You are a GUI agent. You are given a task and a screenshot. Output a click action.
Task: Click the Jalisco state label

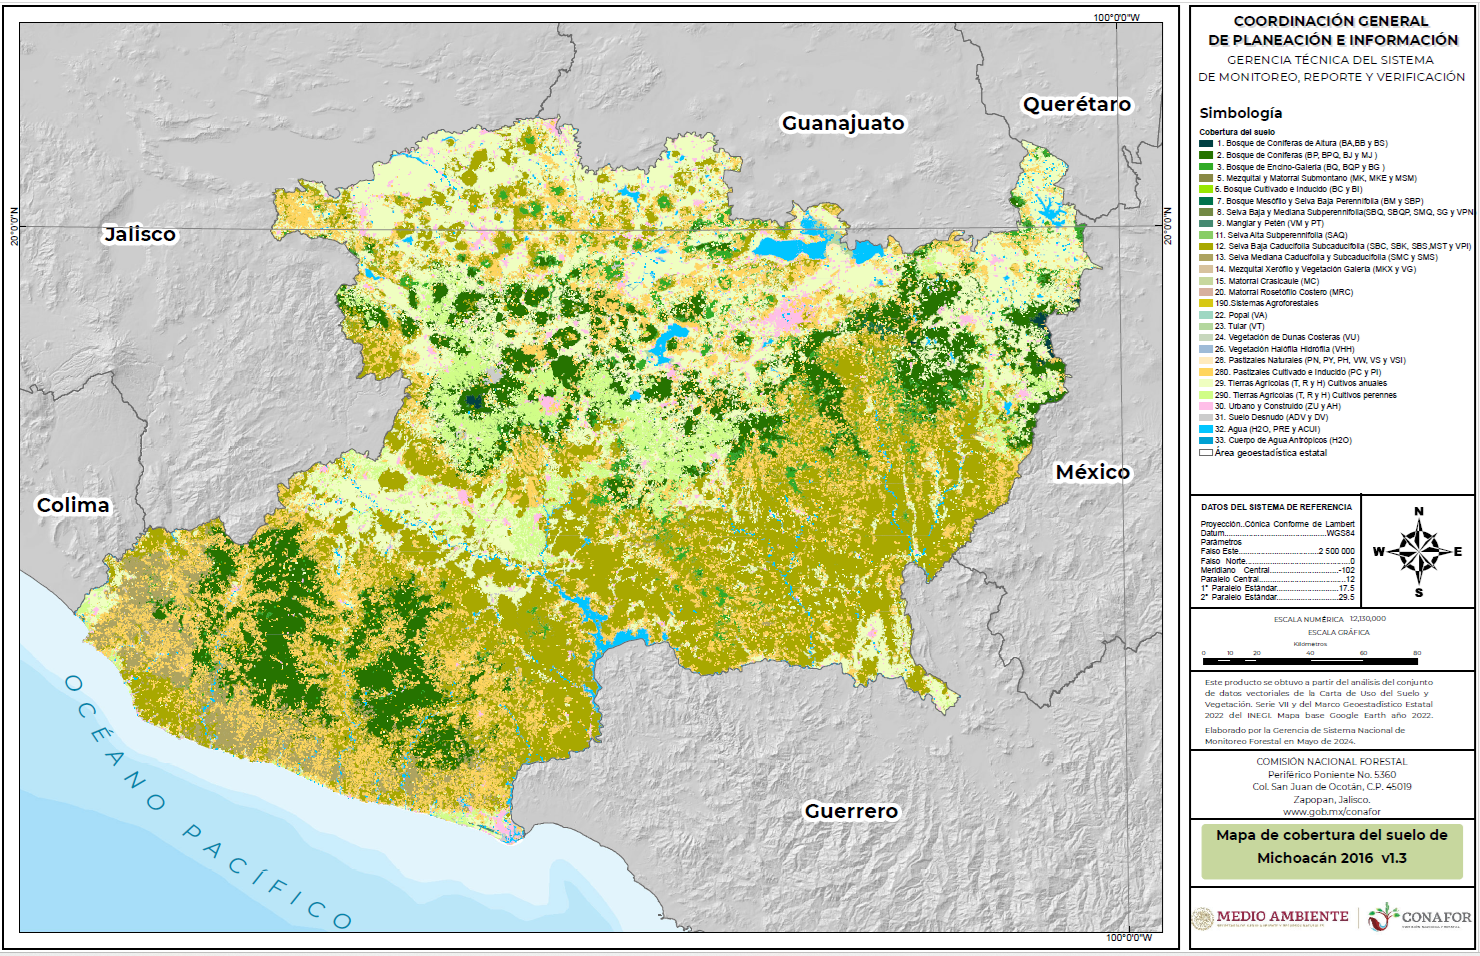click(x=140, y=234)
